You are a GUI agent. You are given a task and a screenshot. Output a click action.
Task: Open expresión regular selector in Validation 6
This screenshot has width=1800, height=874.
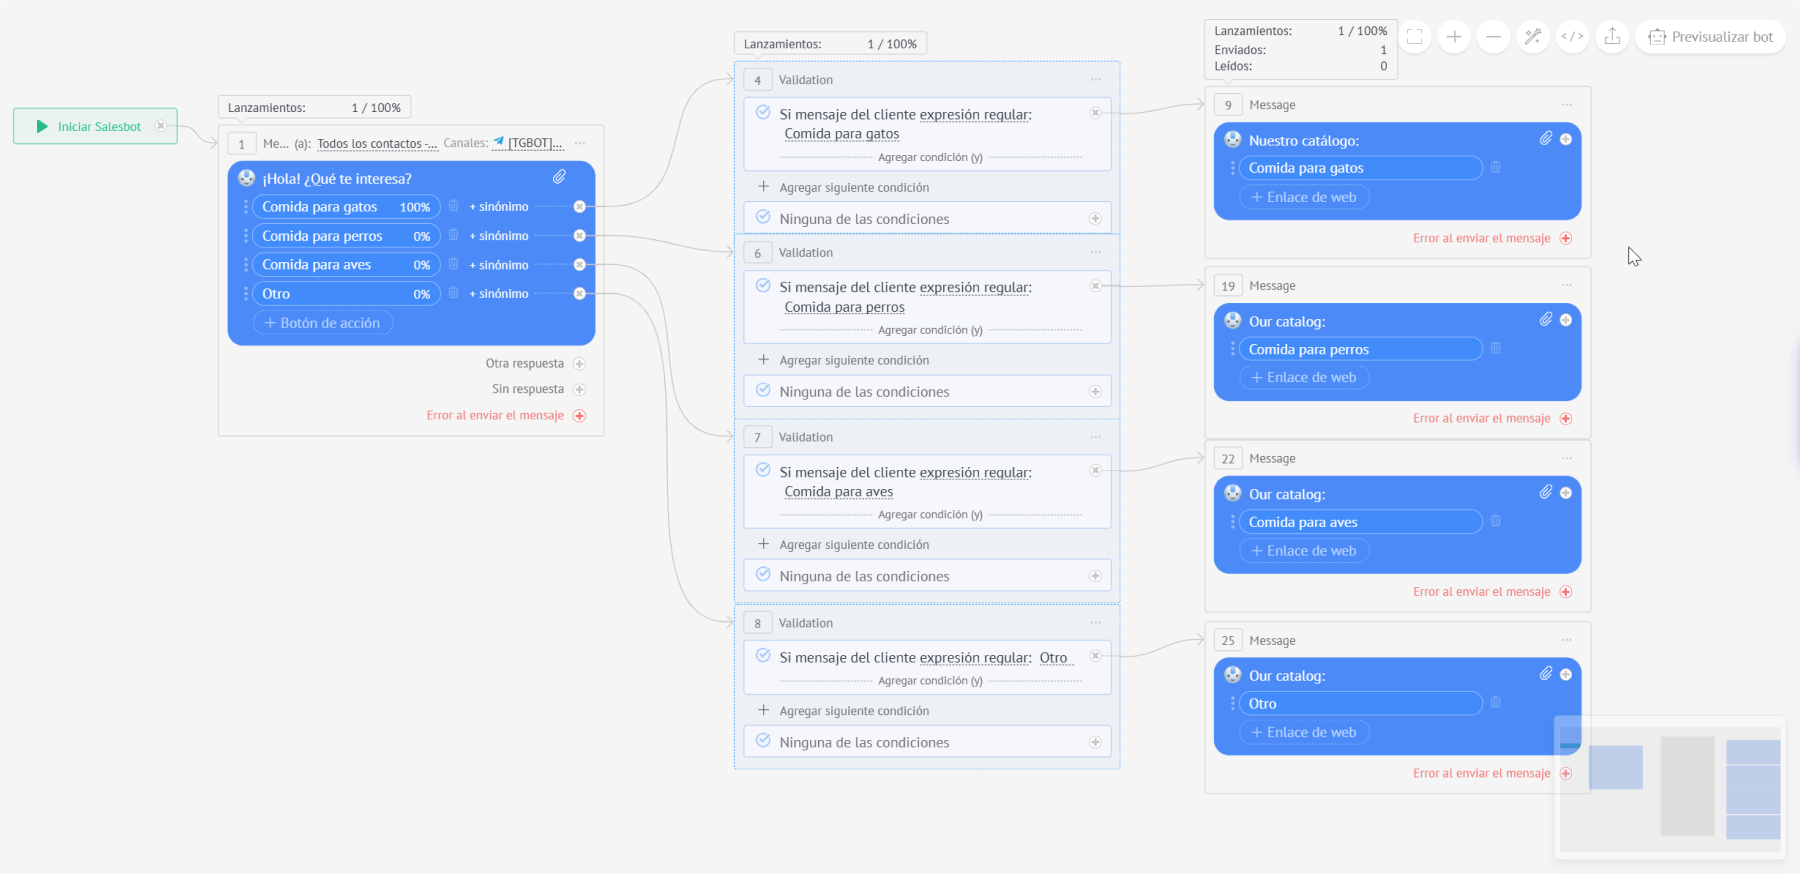[x=975, y=288]
